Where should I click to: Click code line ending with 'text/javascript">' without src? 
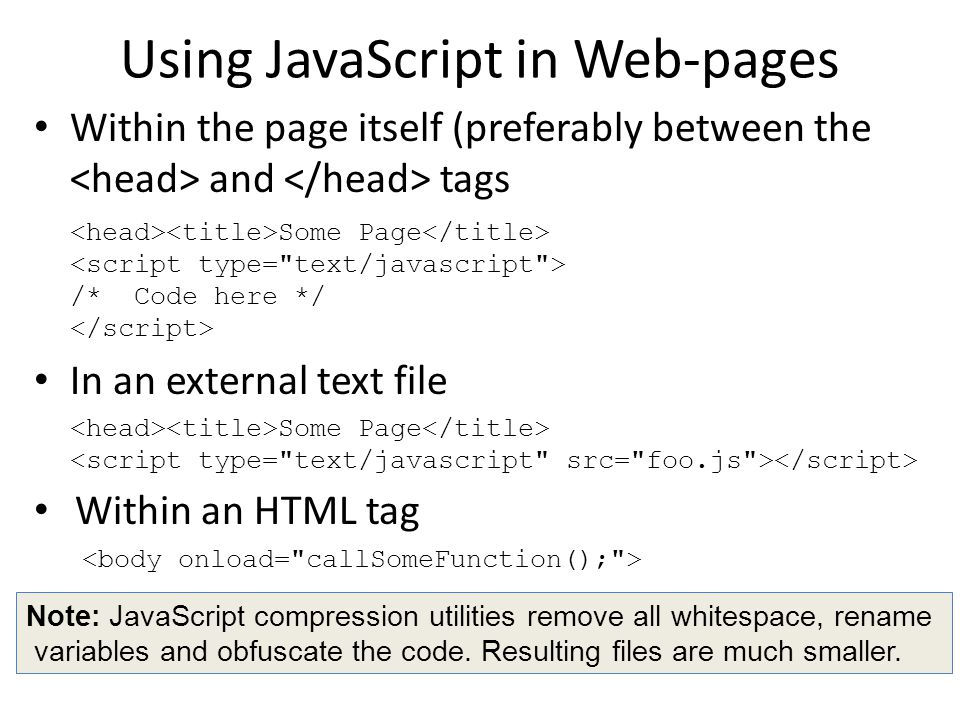point(318,265)
